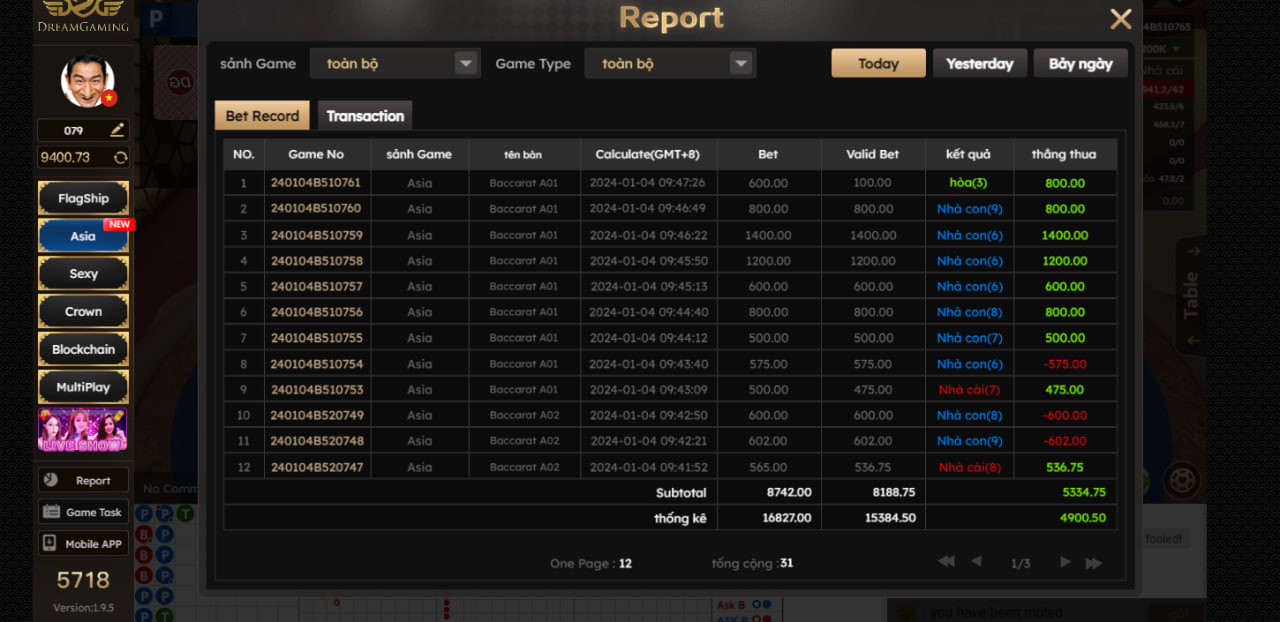Screen dimensions: 1280x622
Task: Filter report by Yesterday
Action: click(x=979, y=63)
